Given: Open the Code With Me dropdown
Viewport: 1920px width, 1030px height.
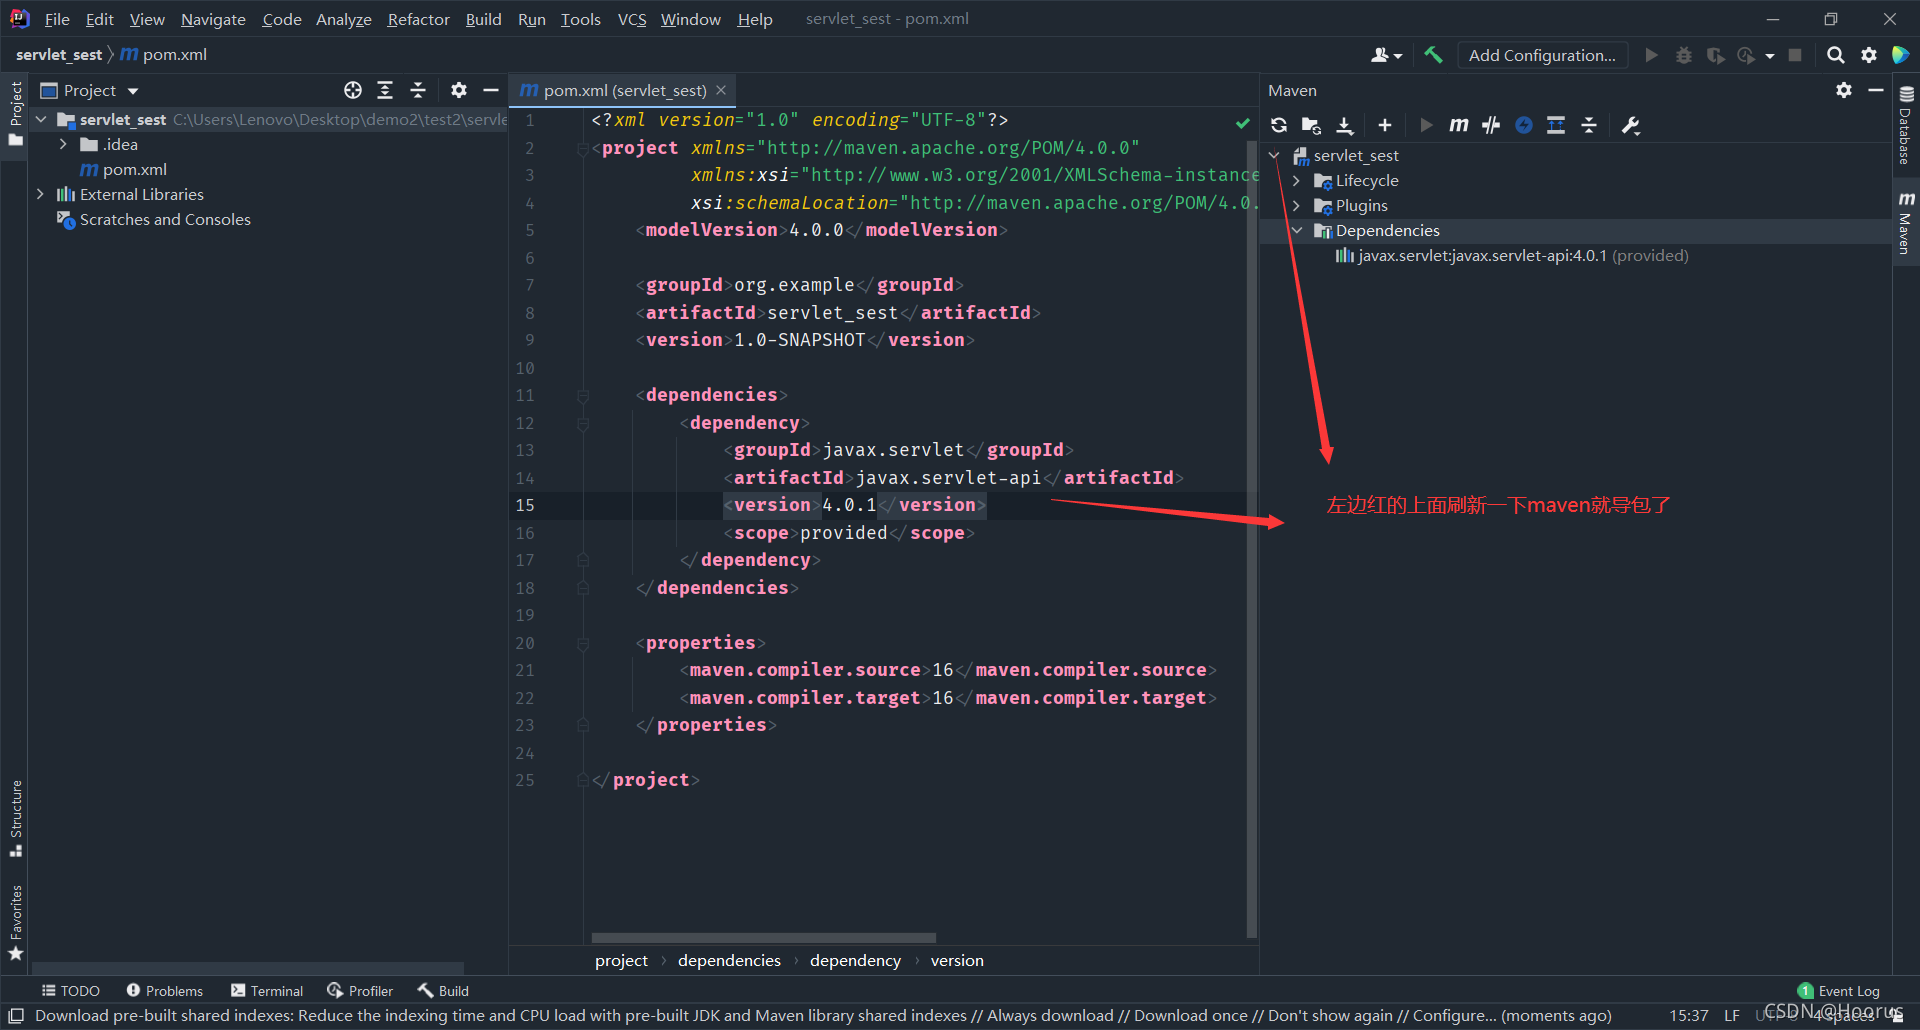Looking at the screenshot, I should 1387,55.
